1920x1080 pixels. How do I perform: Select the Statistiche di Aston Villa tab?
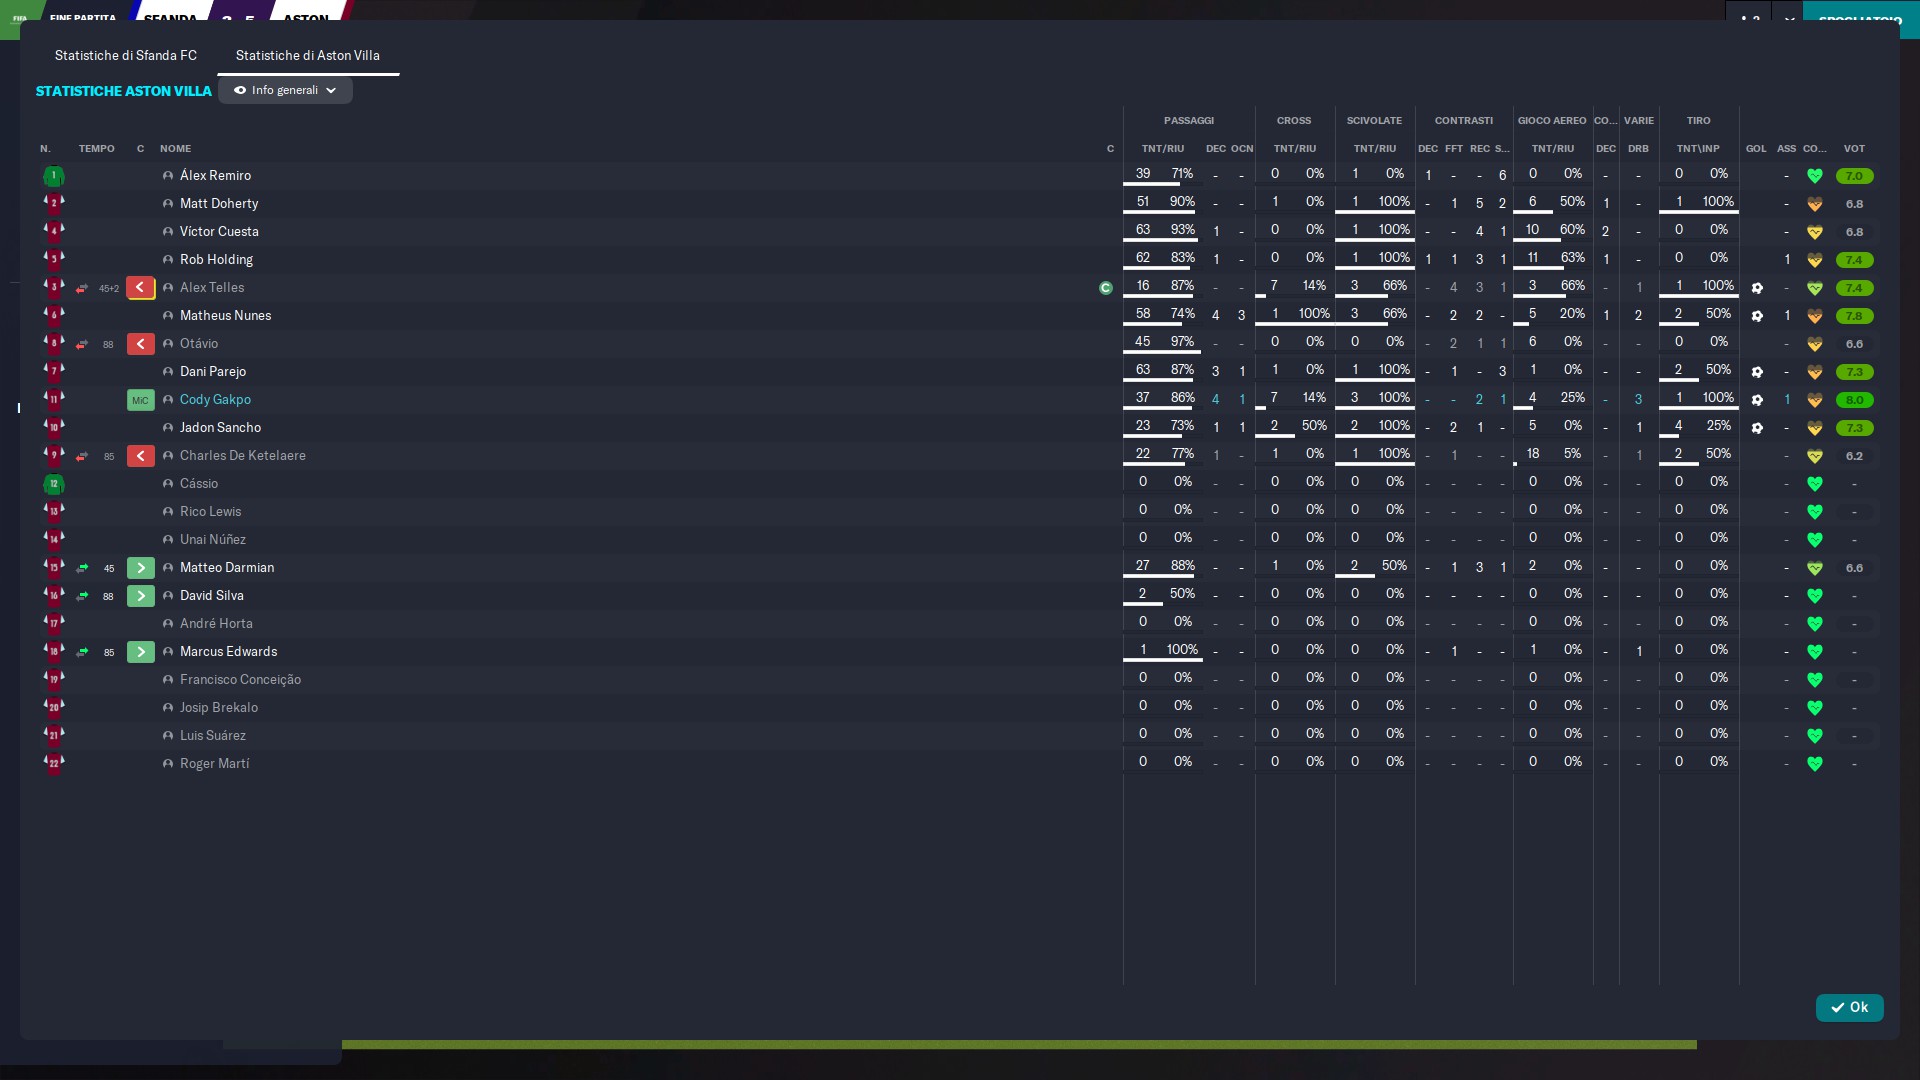point(307,55)
